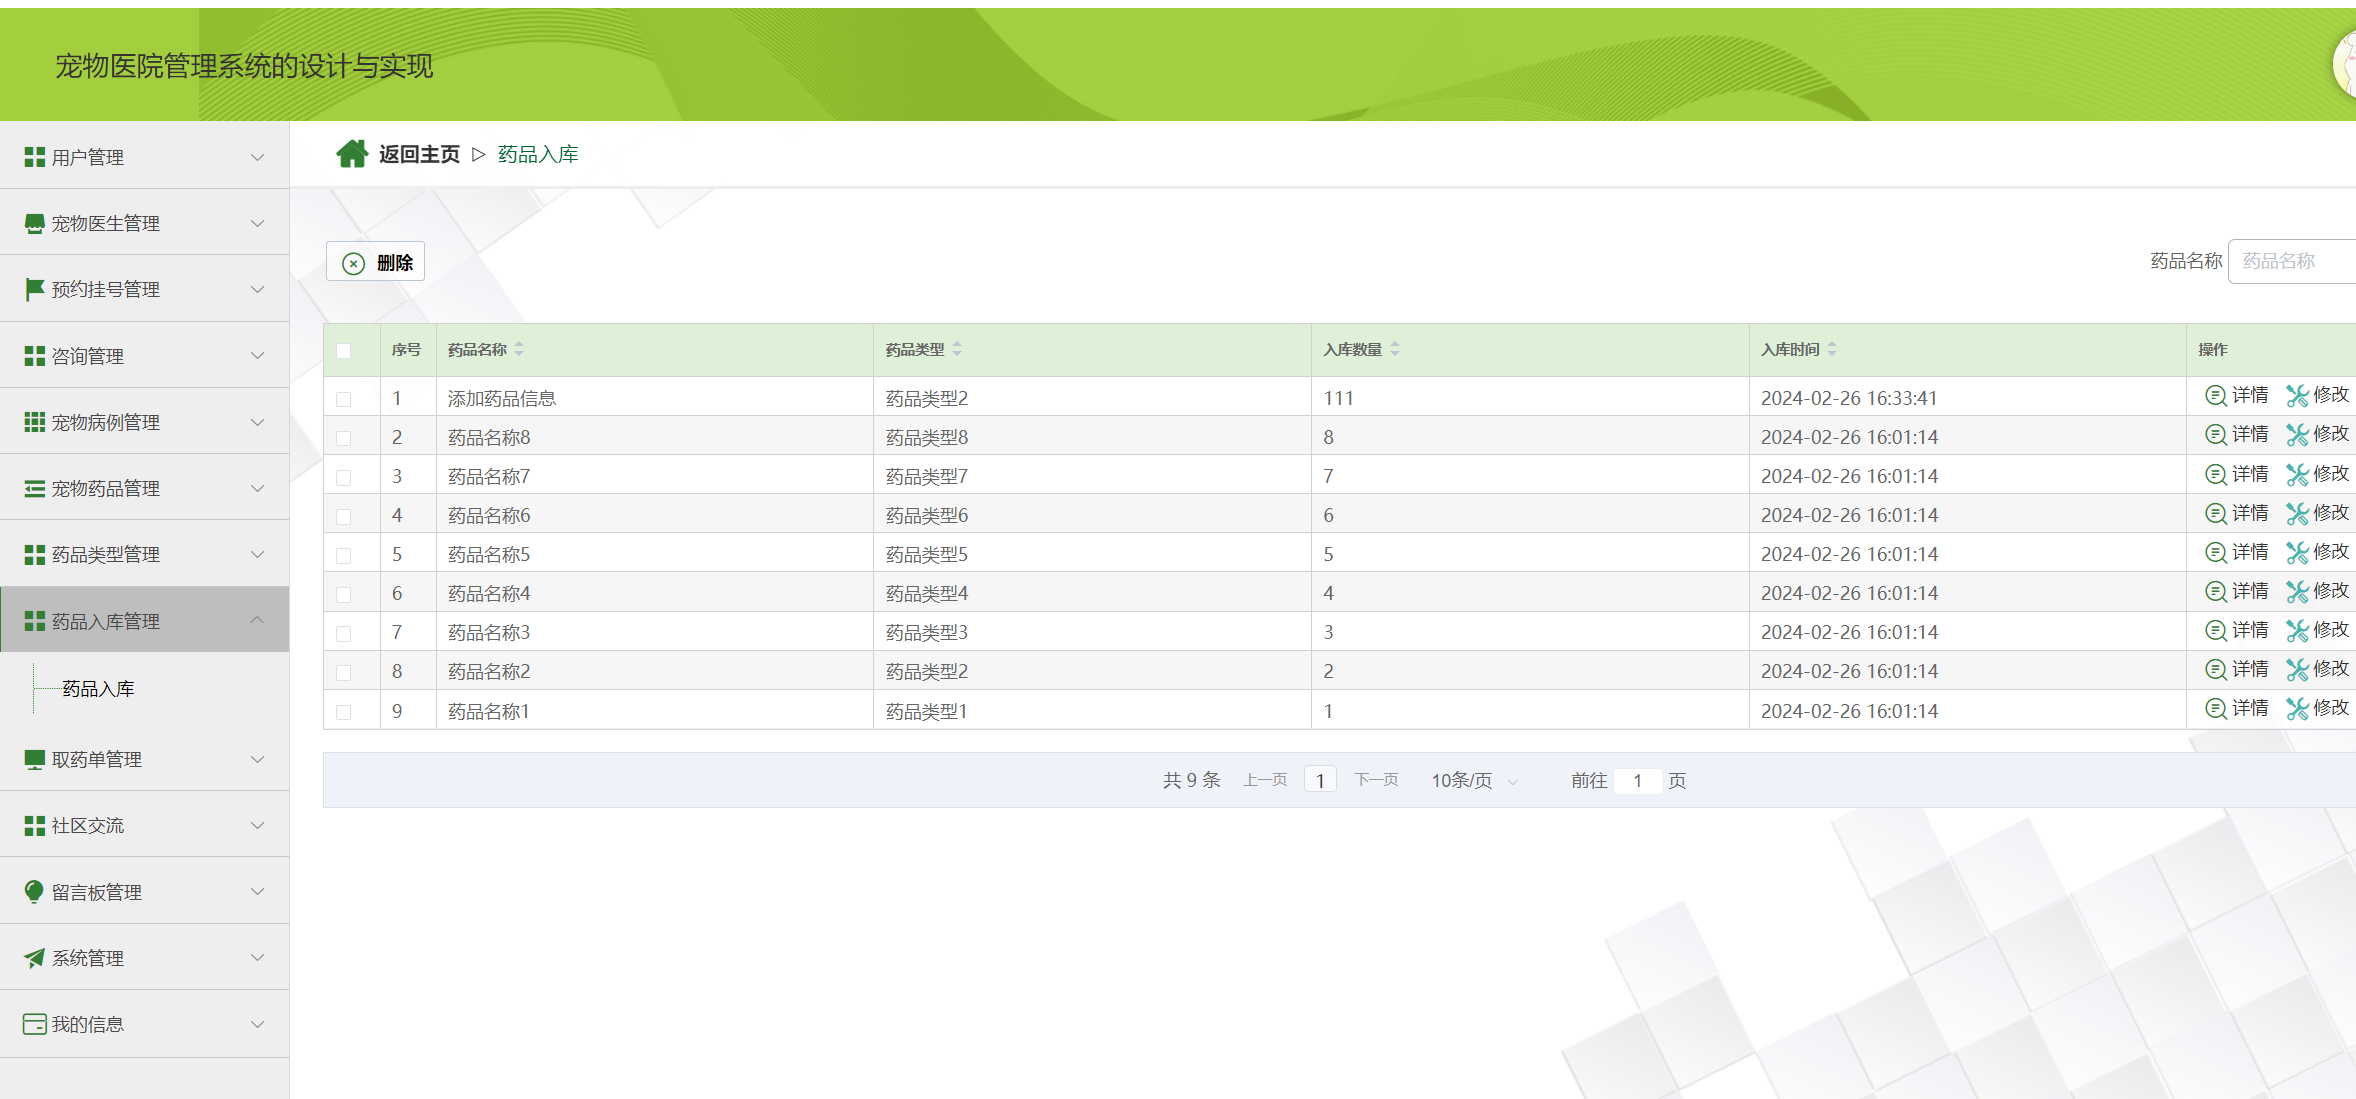This screenshot has width=2356, height=1099.
Task: Check the box for 药品名称4 row
Action: (344, 594)
